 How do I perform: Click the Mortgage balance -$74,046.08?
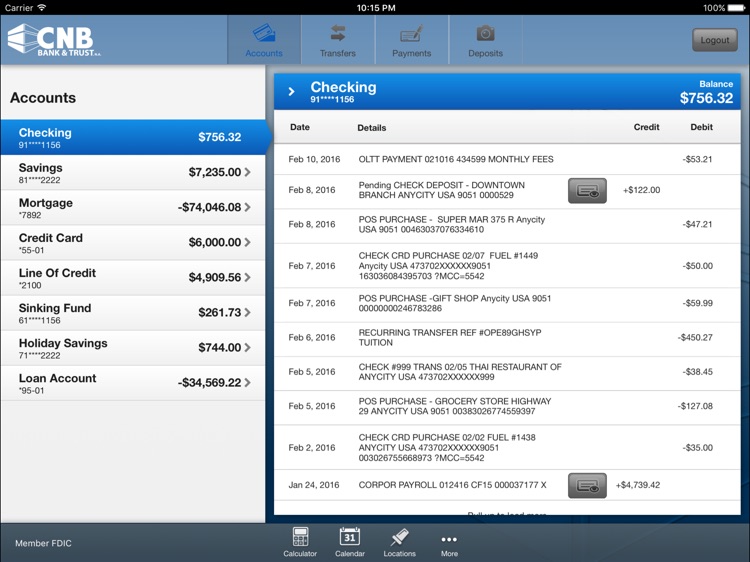coord(209,207)
